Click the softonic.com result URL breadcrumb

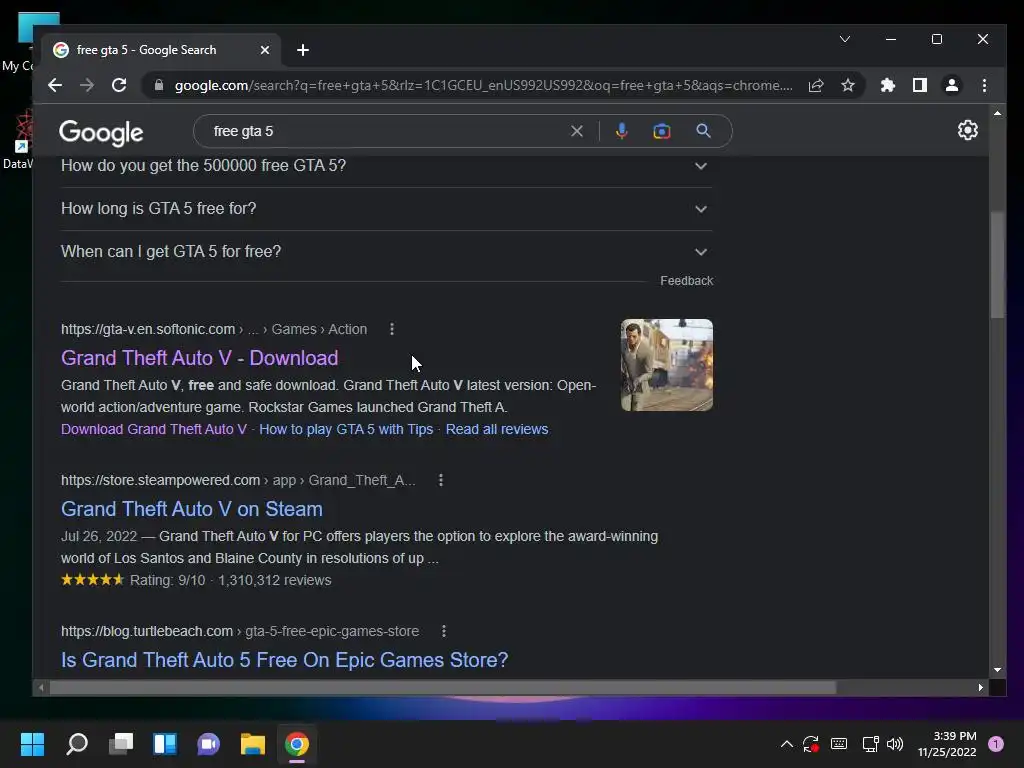point(214,329)
